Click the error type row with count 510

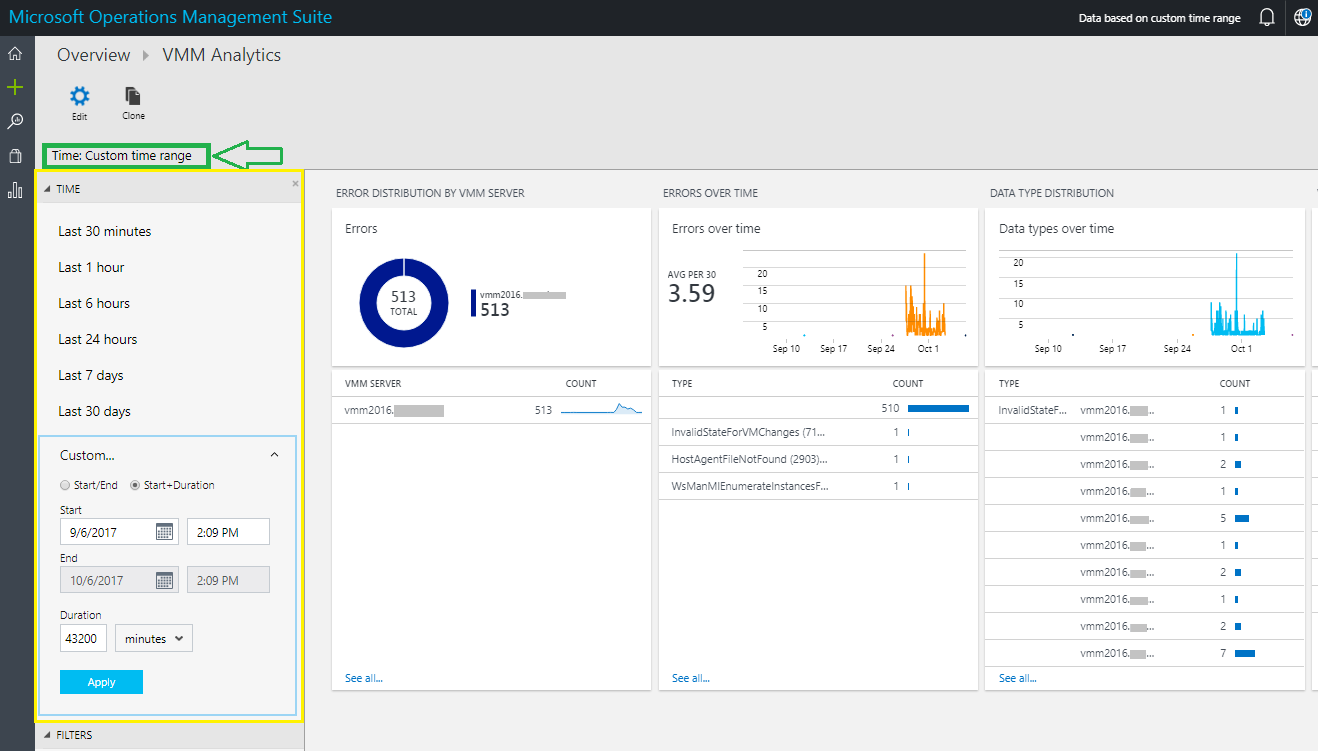818,408
